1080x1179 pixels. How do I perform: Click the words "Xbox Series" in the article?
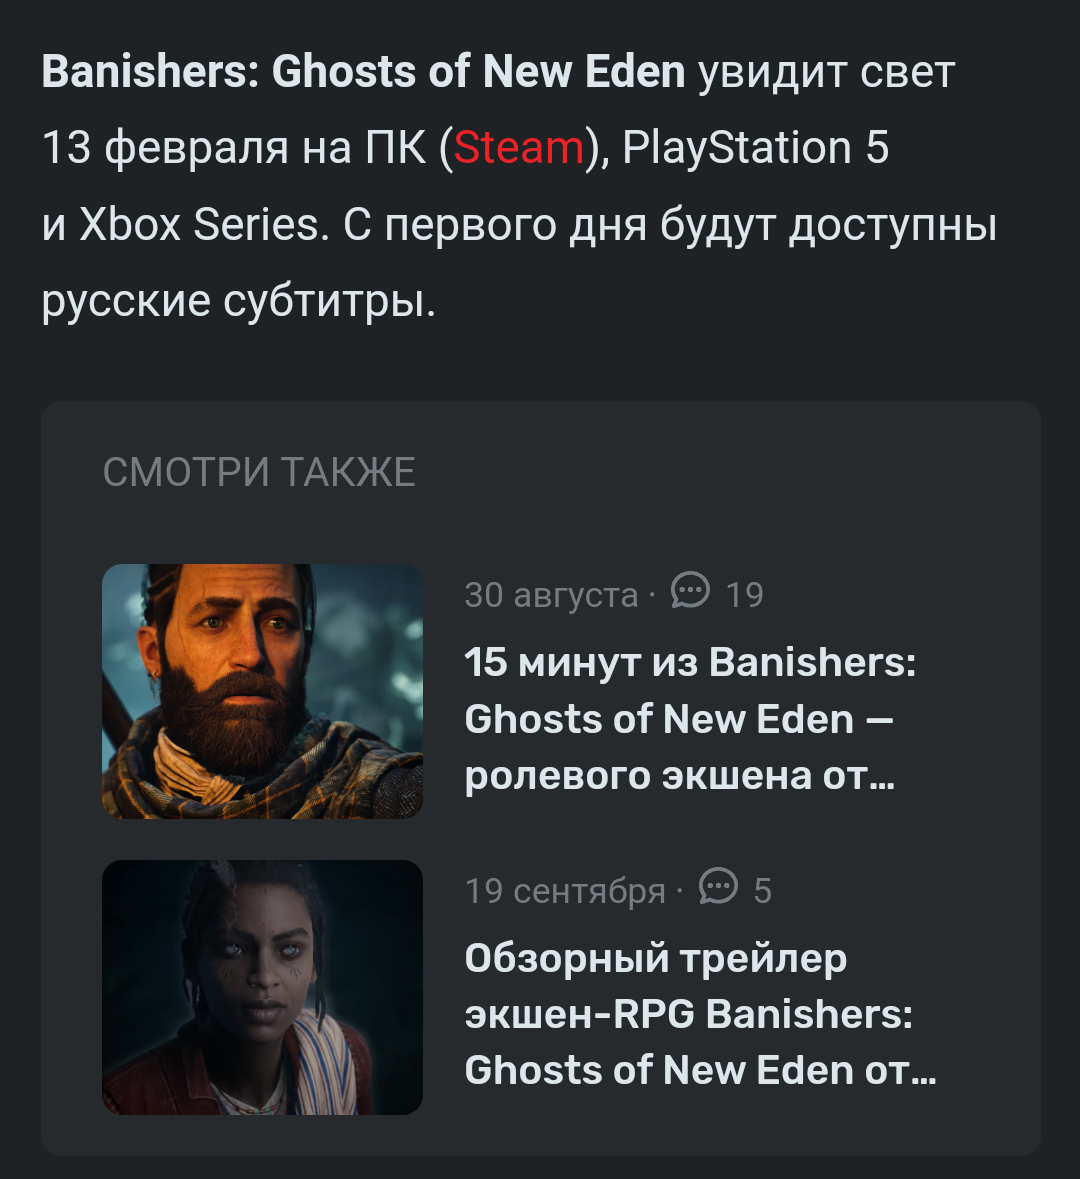point(199,224)
